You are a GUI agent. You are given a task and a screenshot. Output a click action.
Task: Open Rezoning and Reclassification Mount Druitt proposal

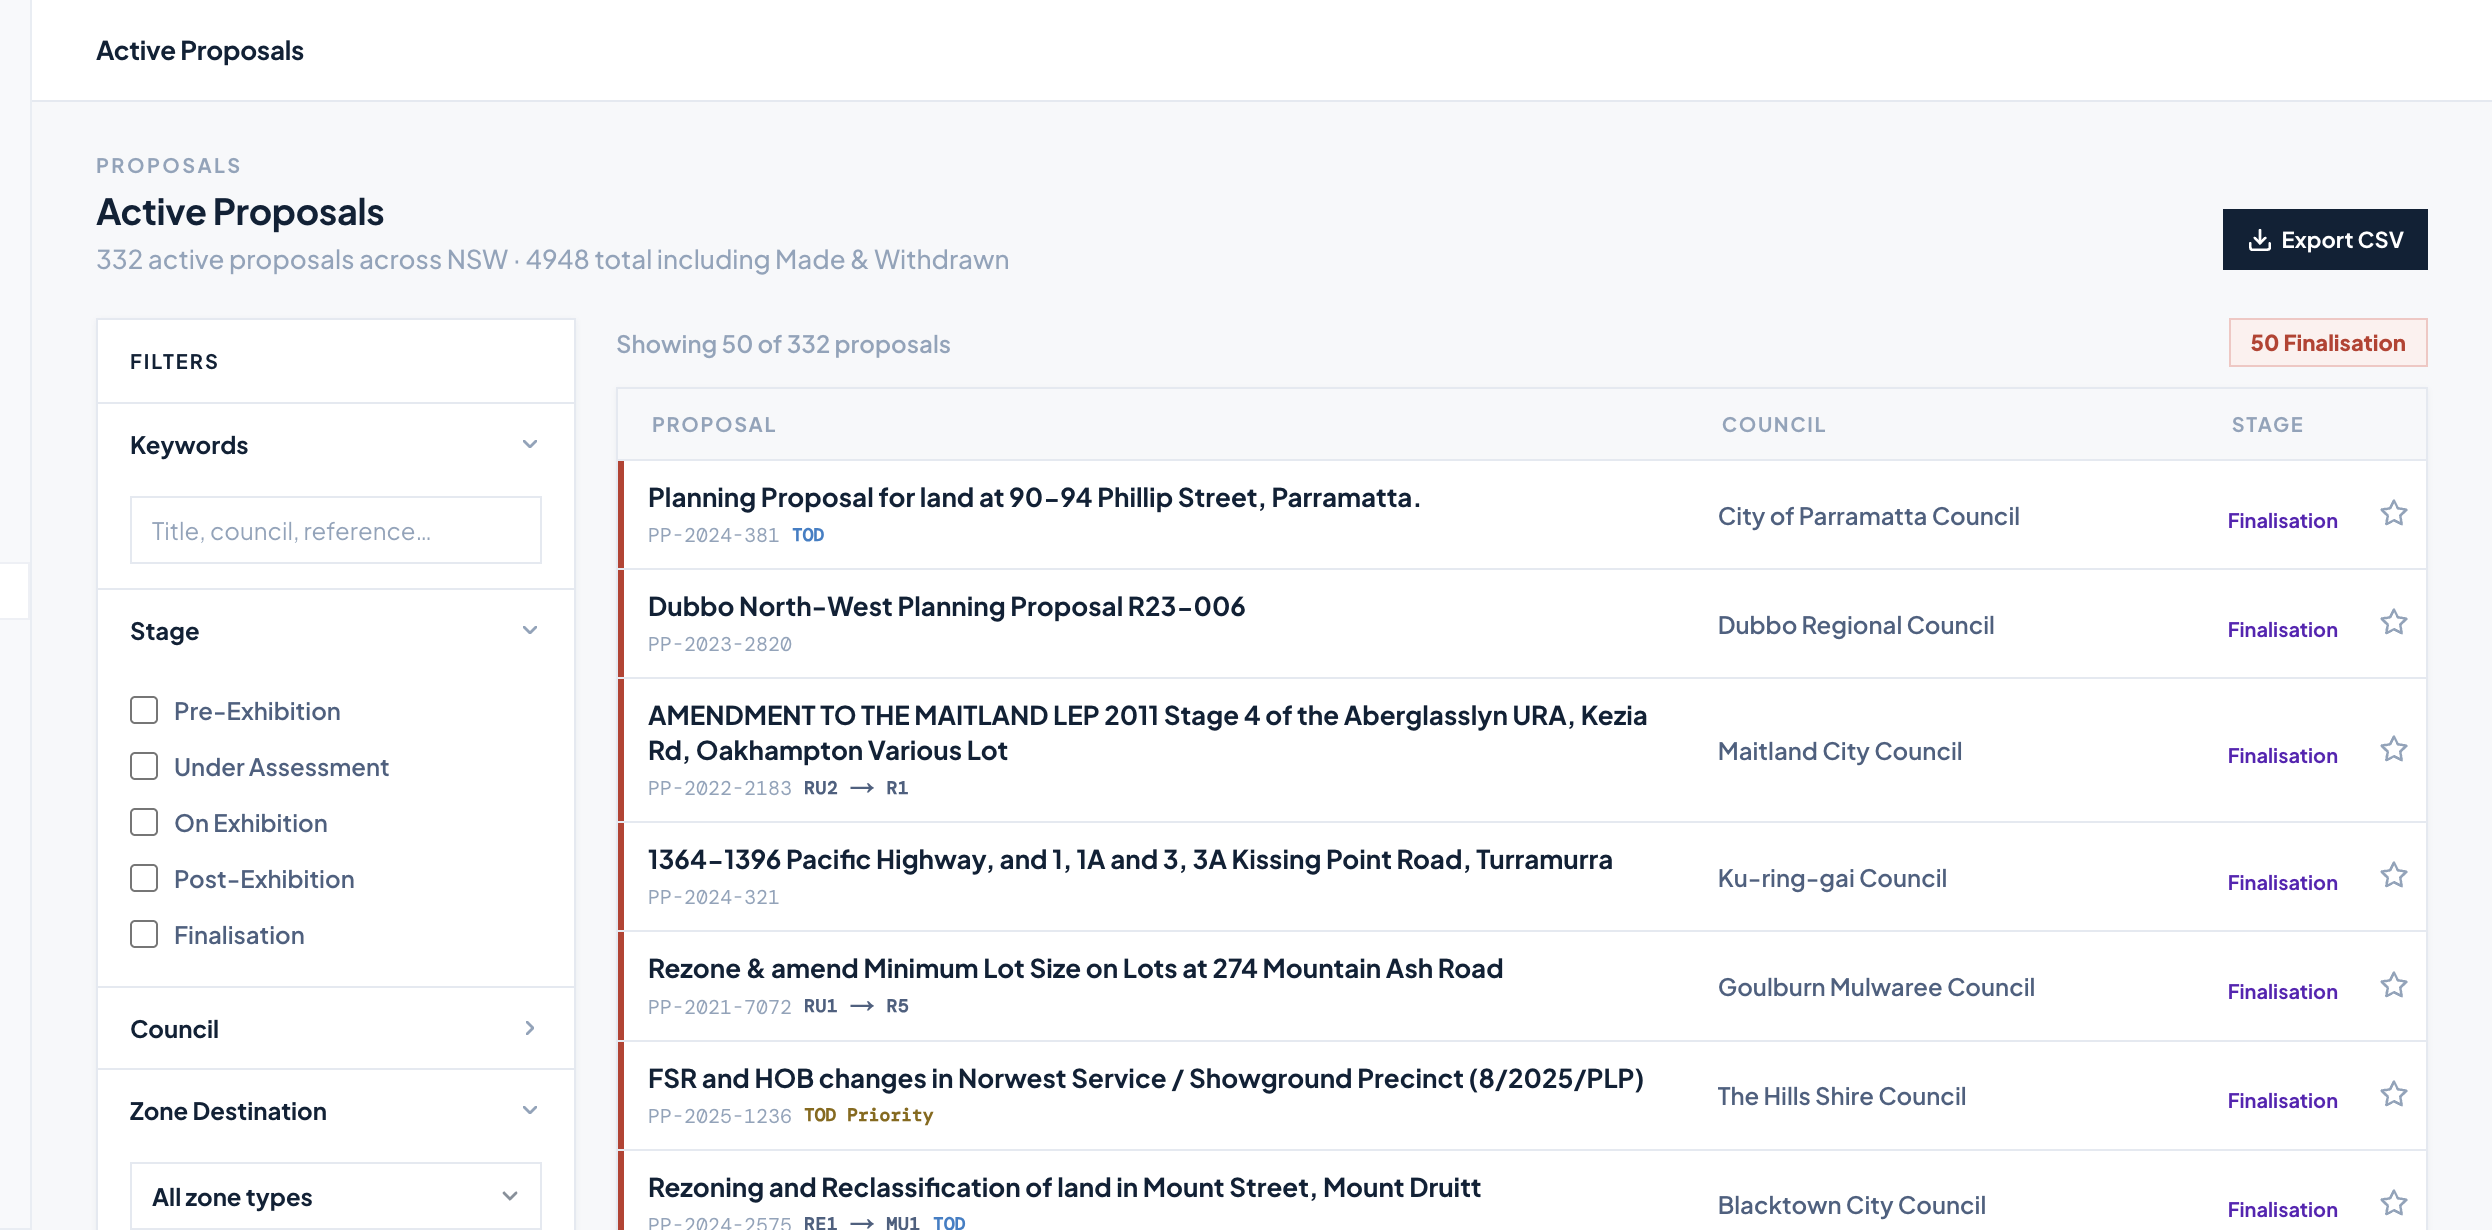[1064, 1187]
